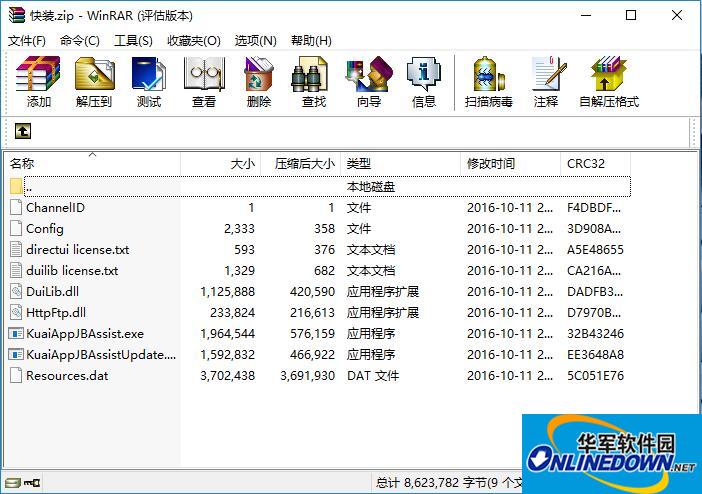Viewport: 702px width, 494px height.
Task: Open the 收藏夹(O) menu
Action: click(x=194, y=41)
